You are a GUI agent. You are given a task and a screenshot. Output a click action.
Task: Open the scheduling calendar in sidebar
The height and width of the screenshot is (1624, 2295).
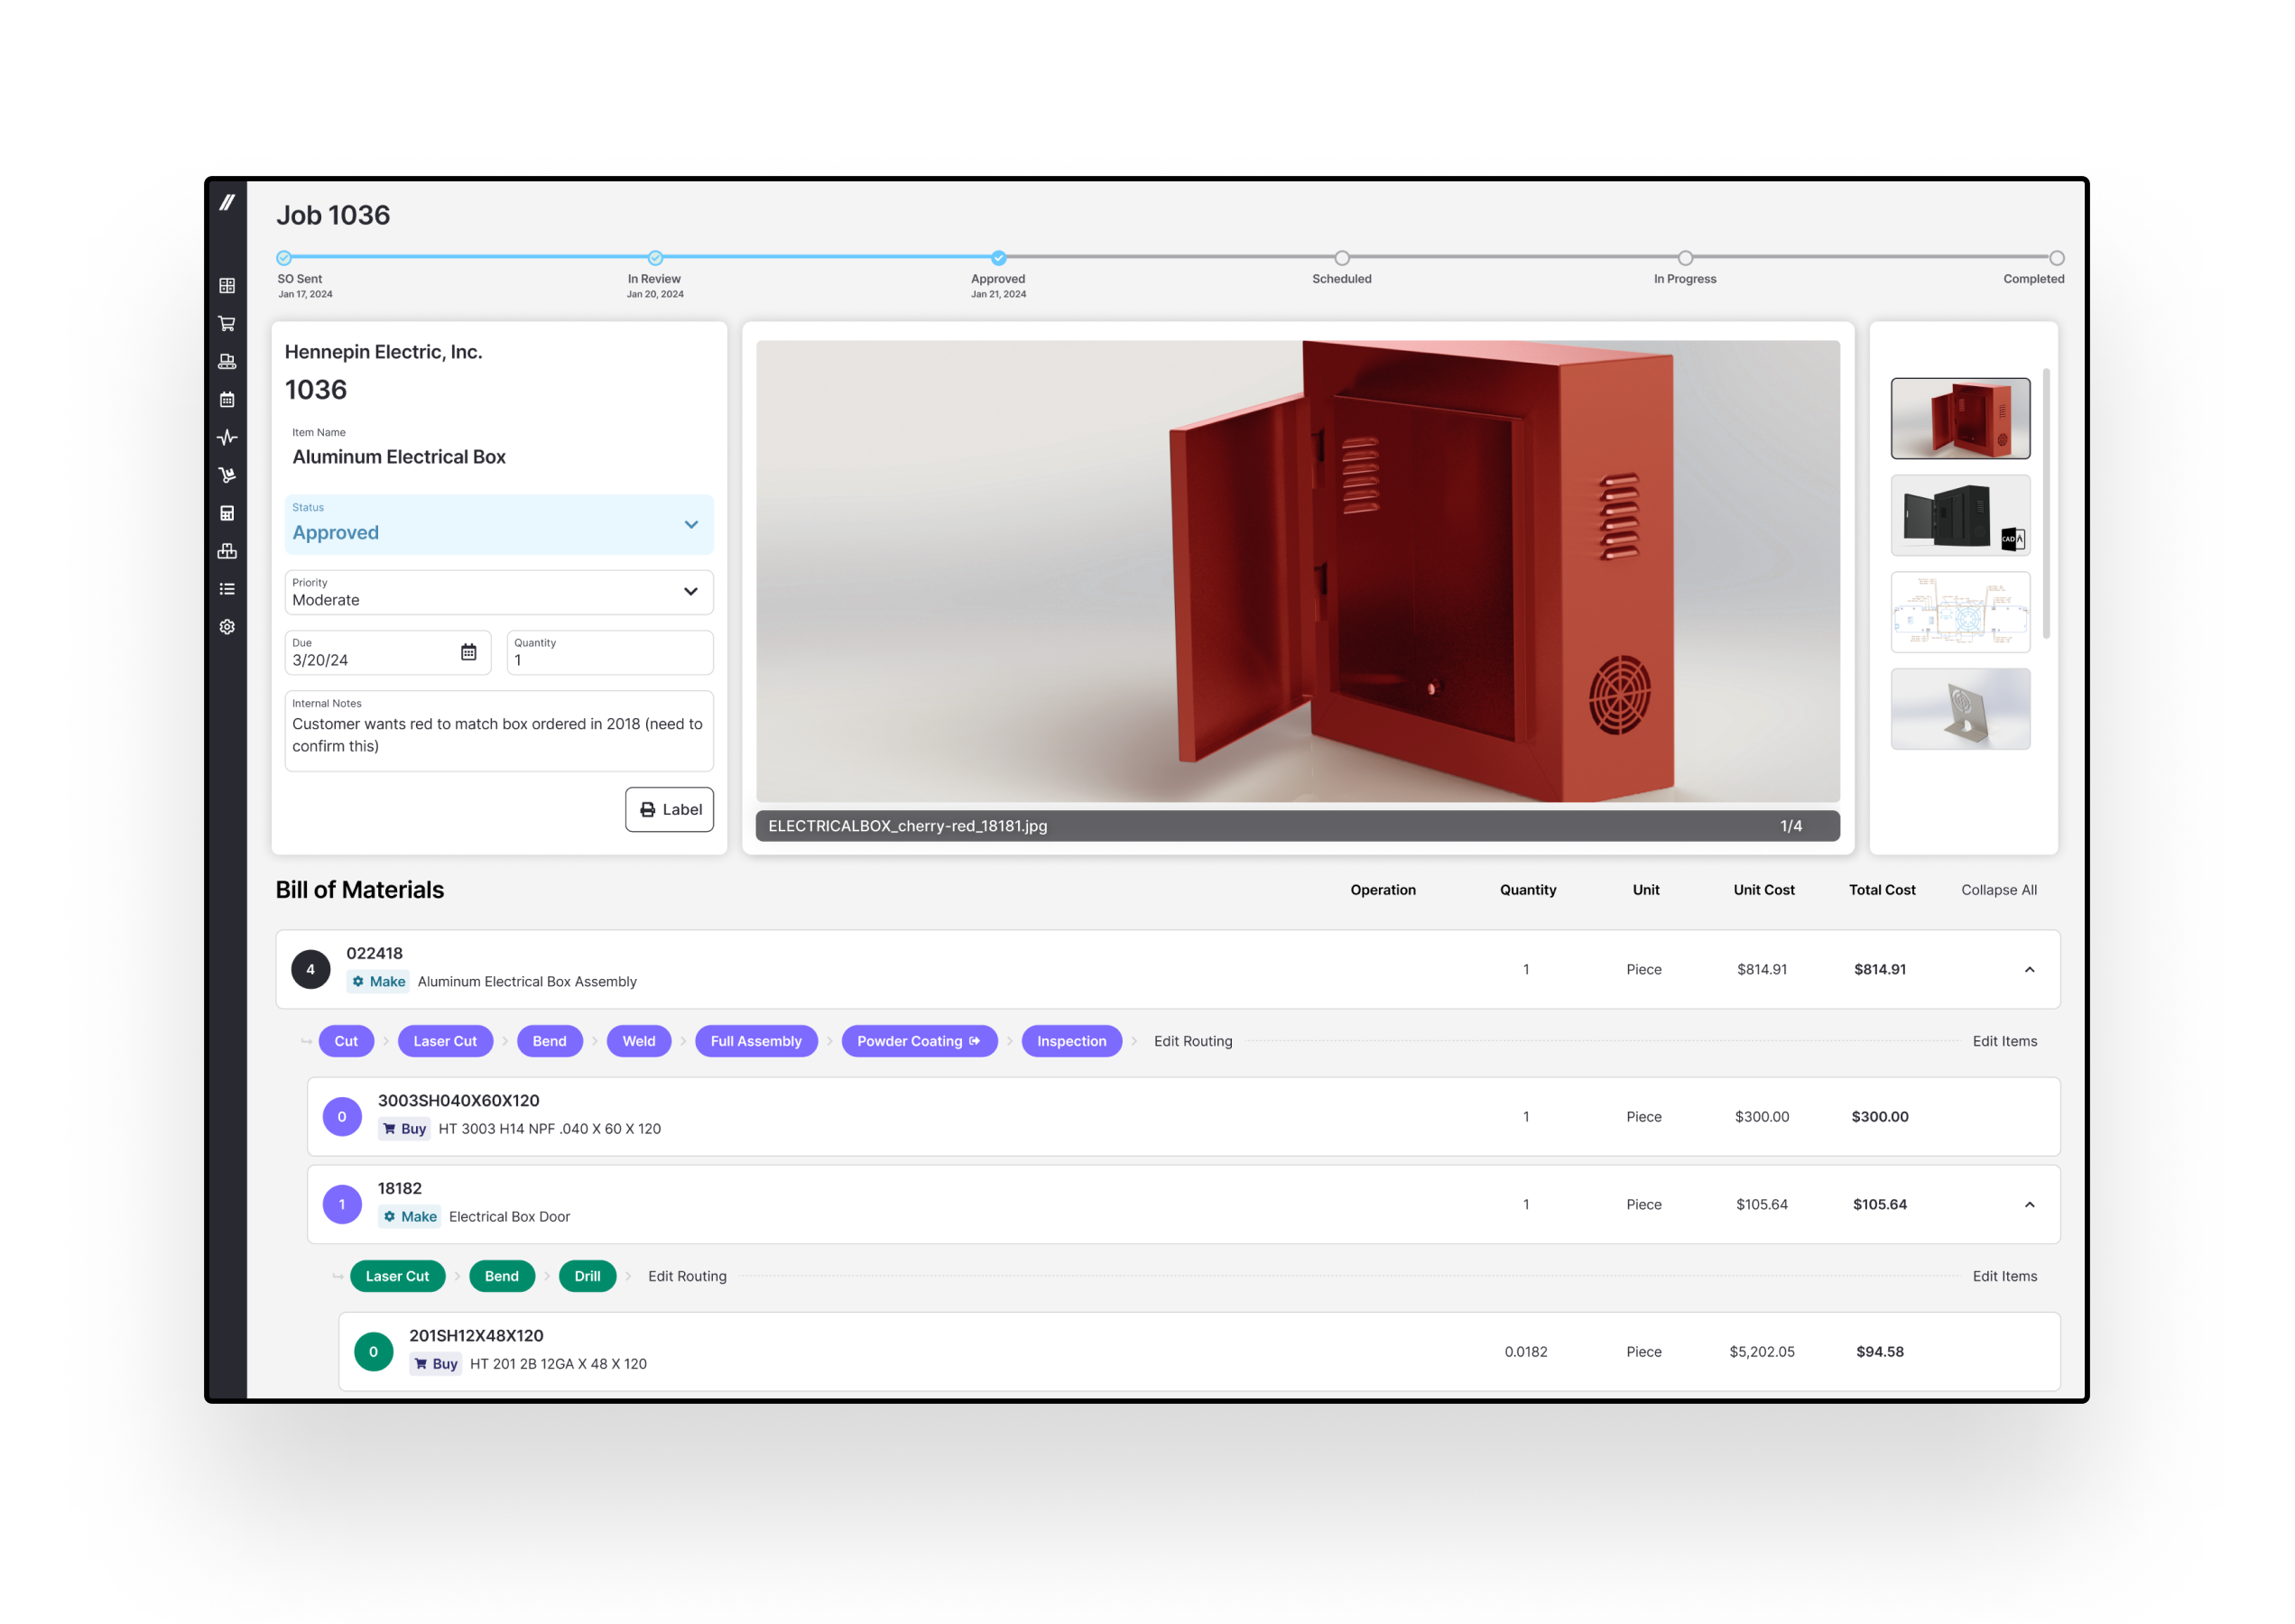coord(228,399)
